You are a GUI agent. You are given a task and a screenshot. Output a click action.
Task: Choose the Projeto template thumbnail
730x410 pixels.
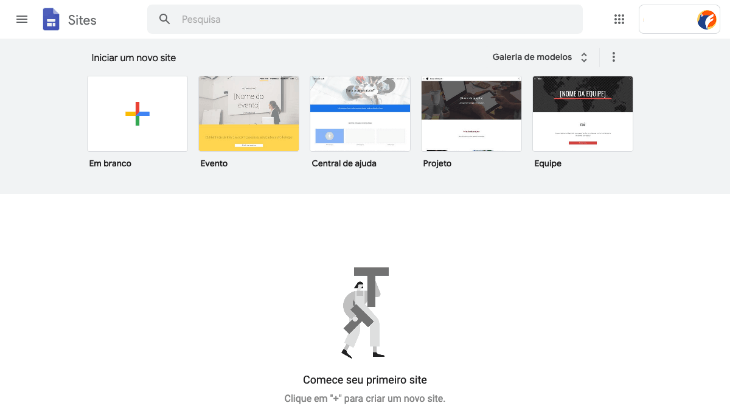tap(471, 114)
